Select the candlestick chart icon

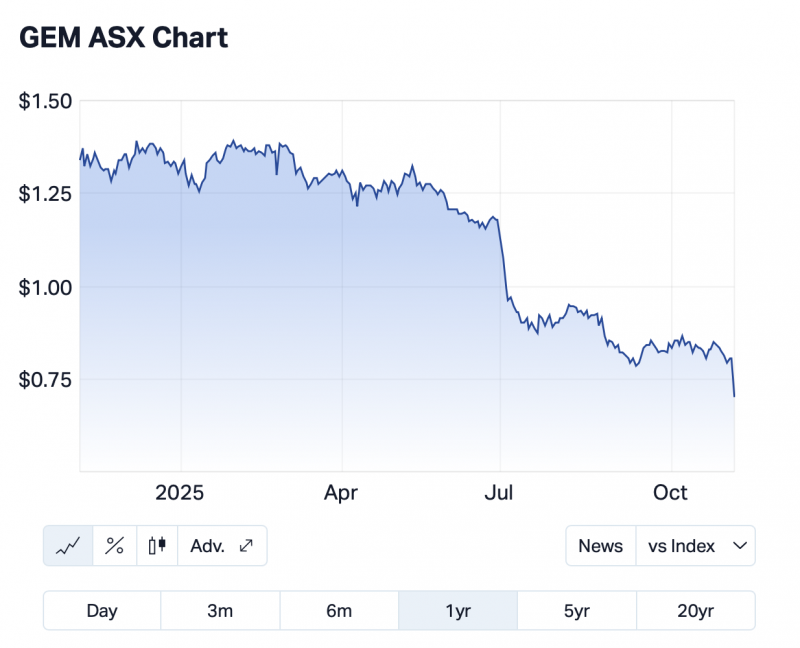pyautogui.click(x=156, y=546)
